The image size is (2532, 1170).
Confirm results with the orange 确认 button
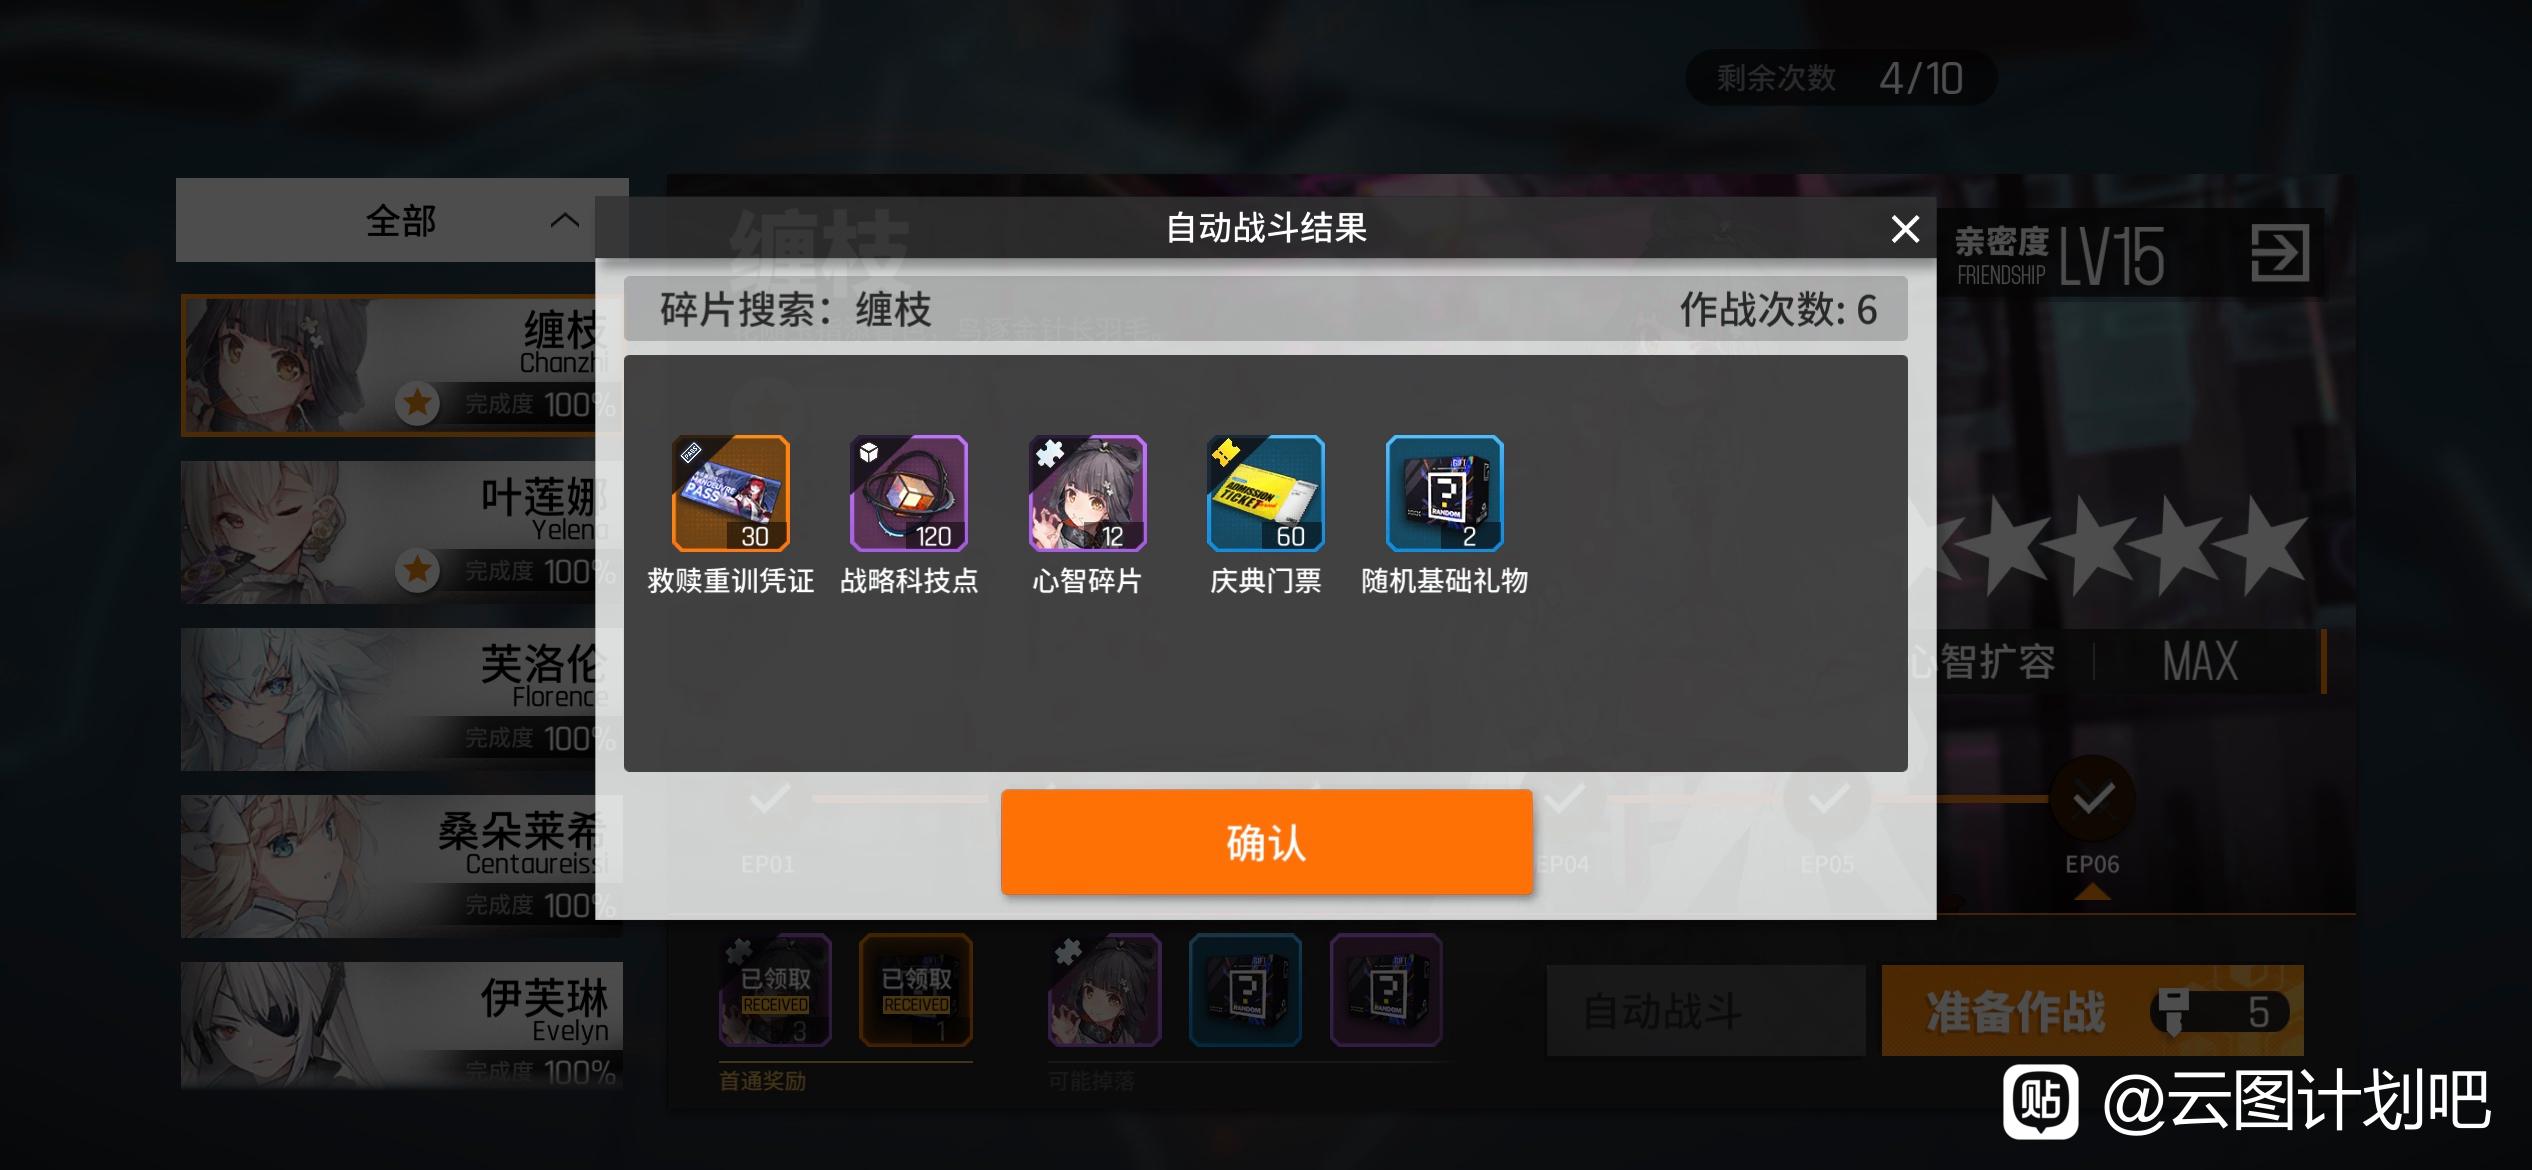(1267, 842)
